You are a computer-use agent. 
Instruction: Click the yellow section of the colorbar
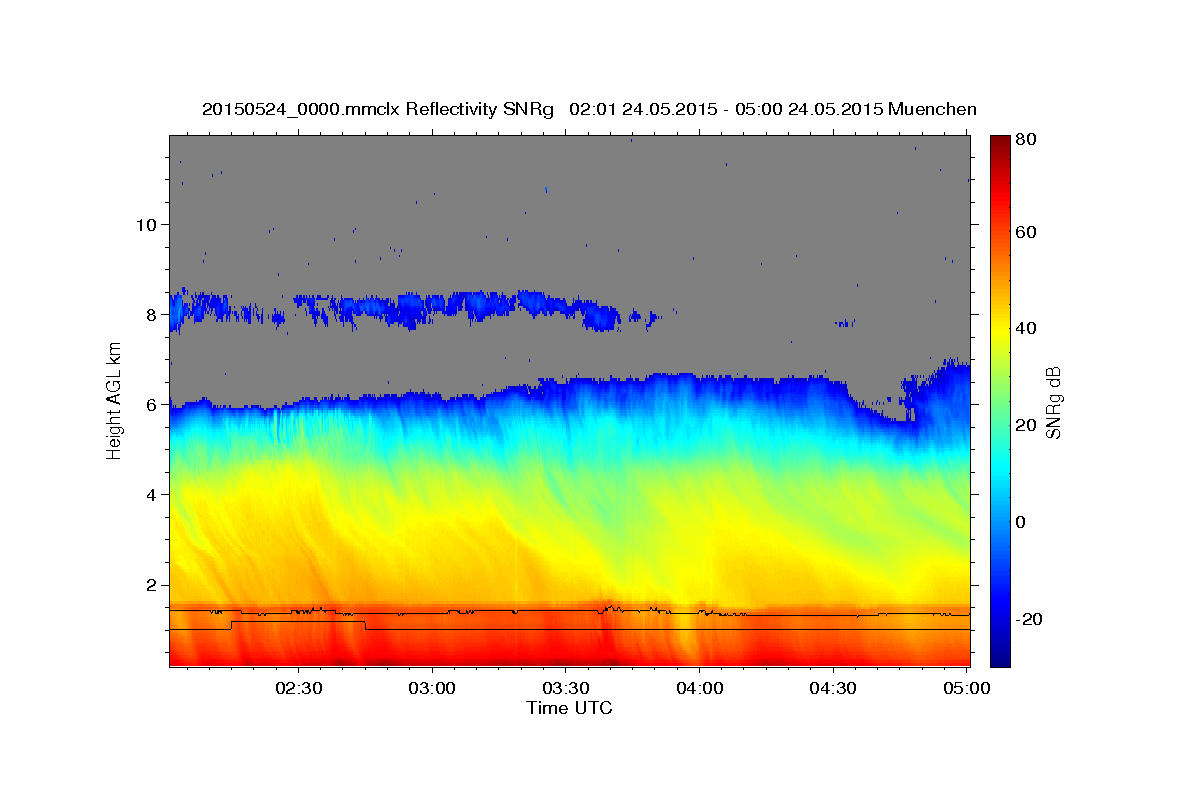tap(999, 330)
